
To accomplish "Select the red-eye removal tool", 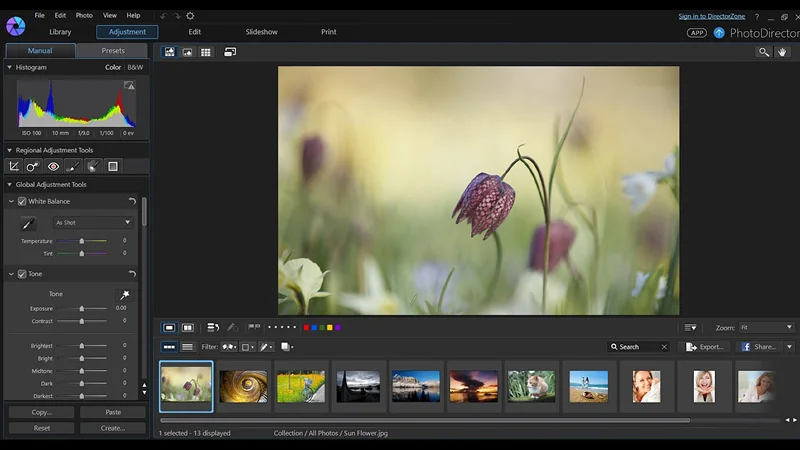I will [53, 166].
